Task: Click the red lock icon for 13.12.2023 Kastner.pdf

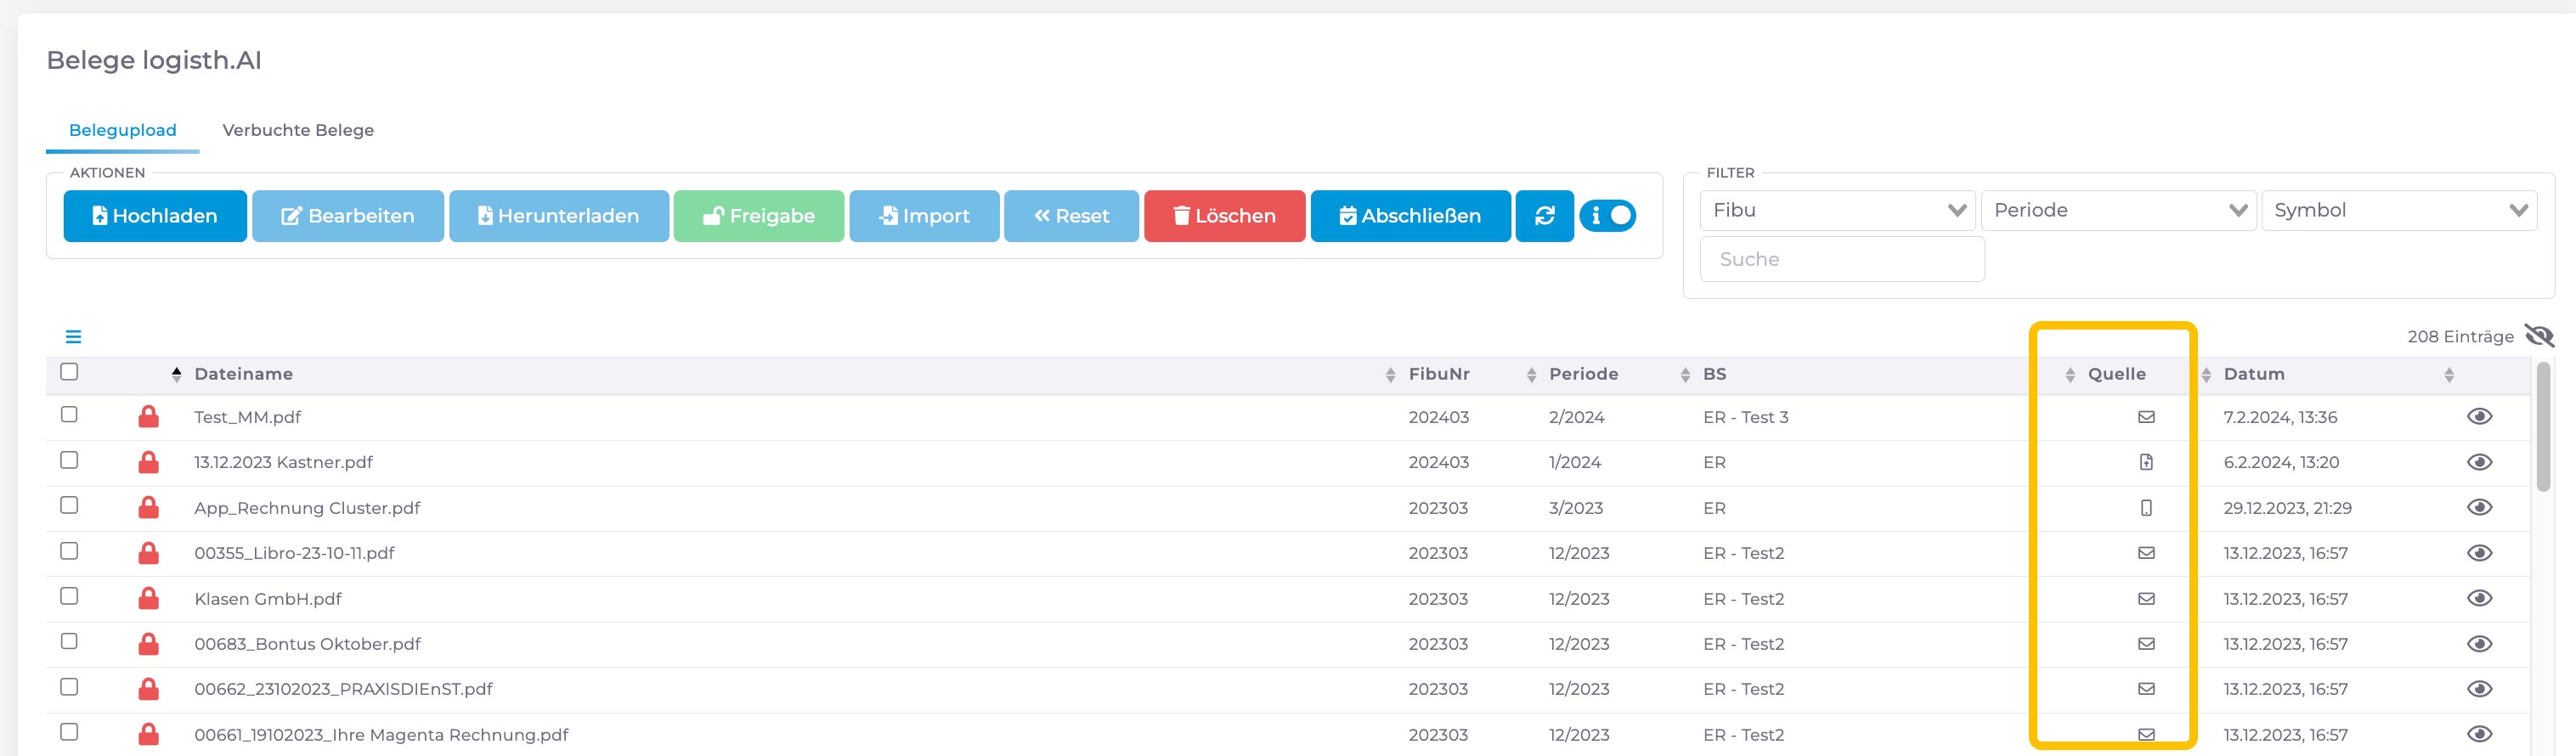Action: click(149, 462)
